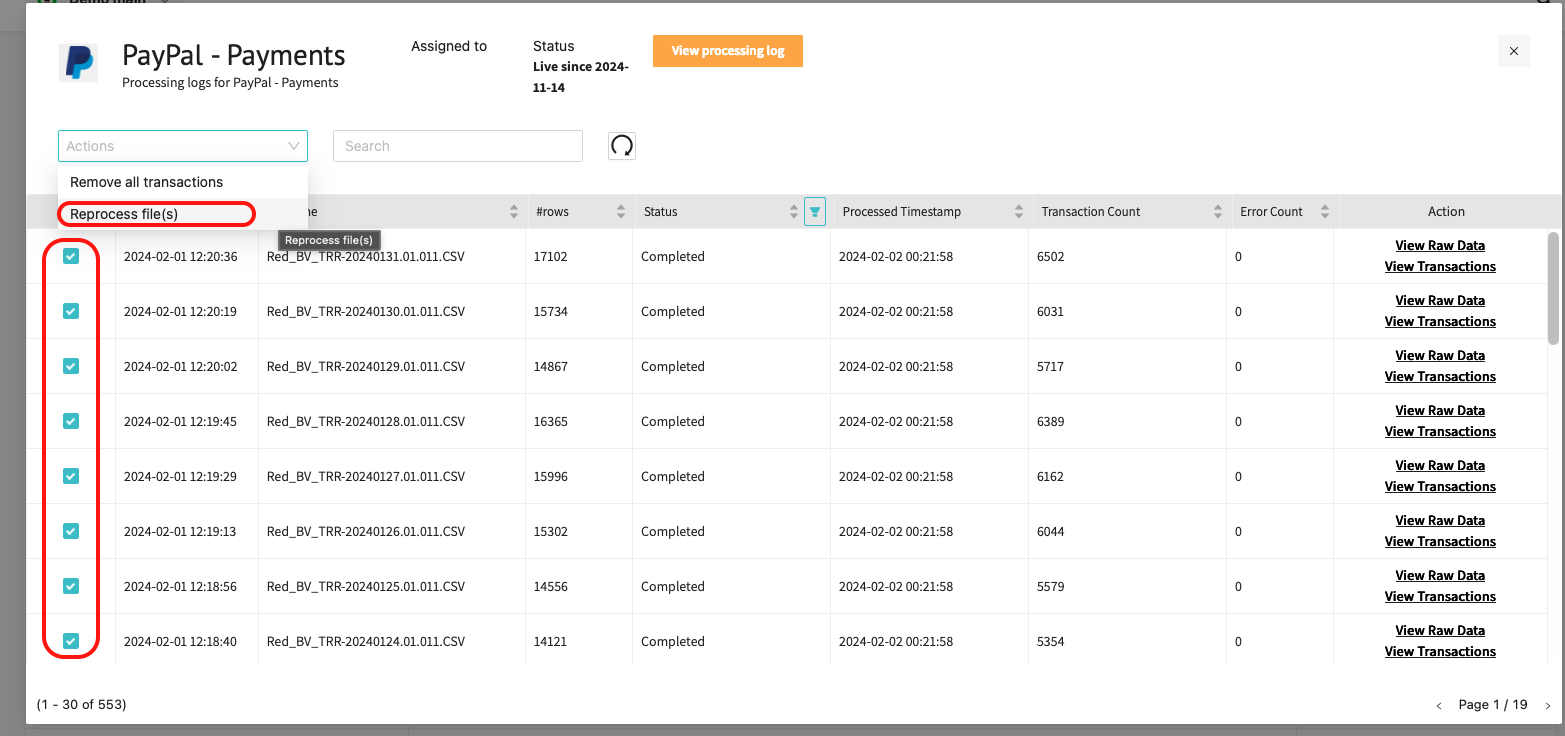1565x736 pixels.
Task: Uncheck the Red_BV_TRR-20240131 file checkbox
Action: coord(71,257)
